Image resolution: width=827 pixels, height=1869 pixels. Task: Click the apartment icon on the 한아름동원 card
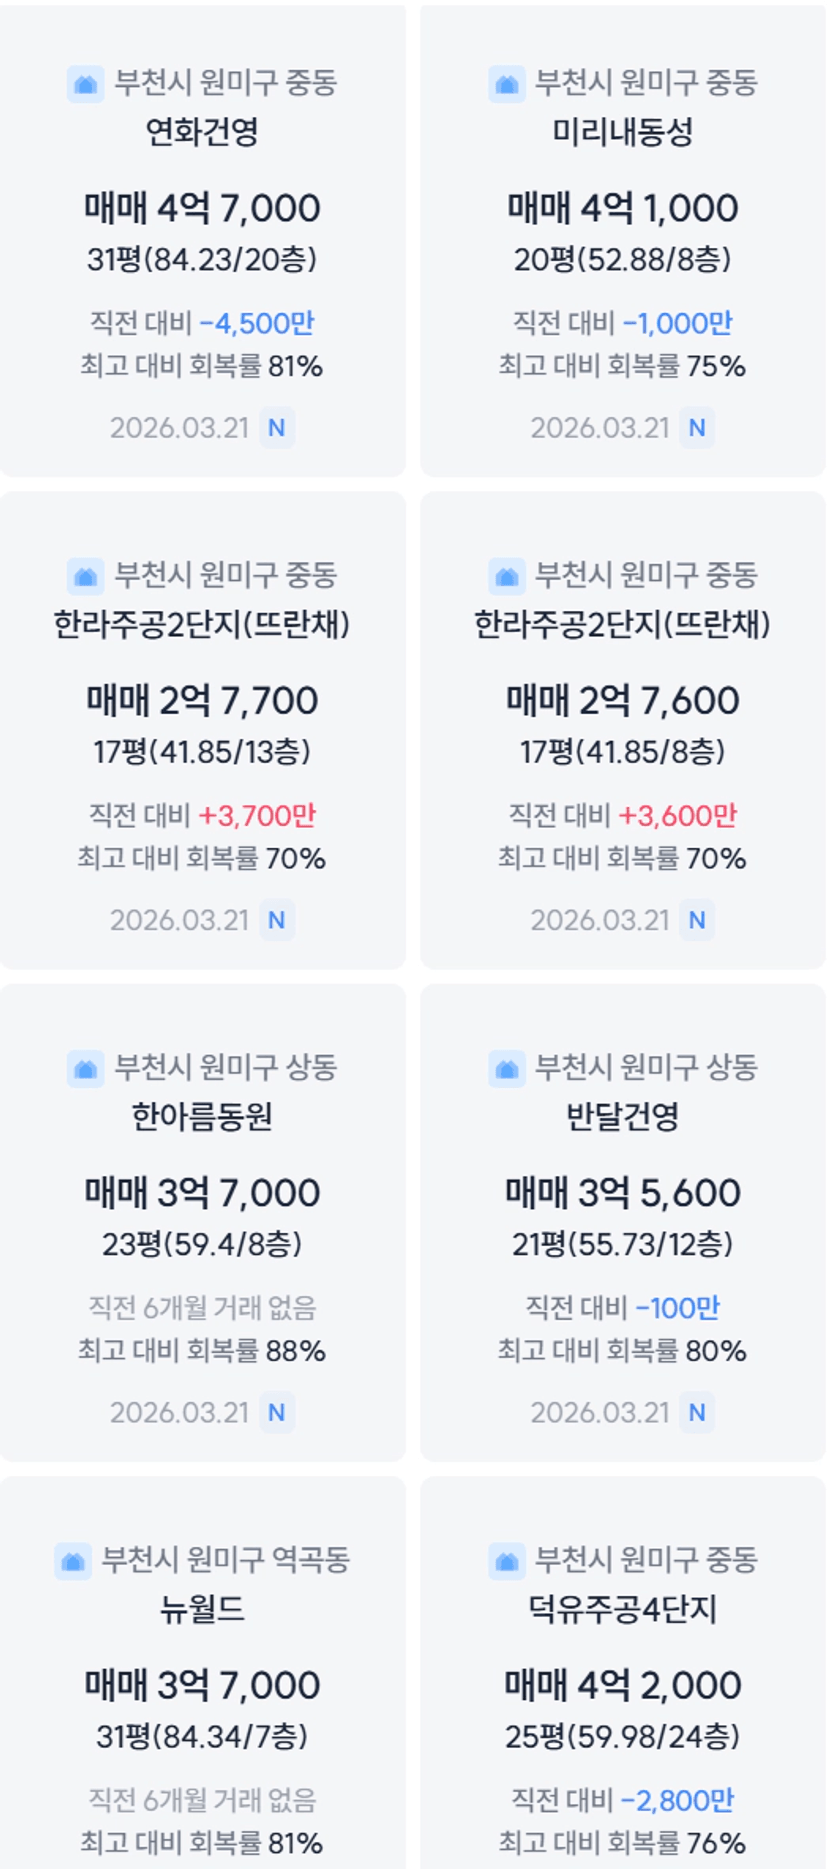pyautogui.click(x=86, y=1069)
